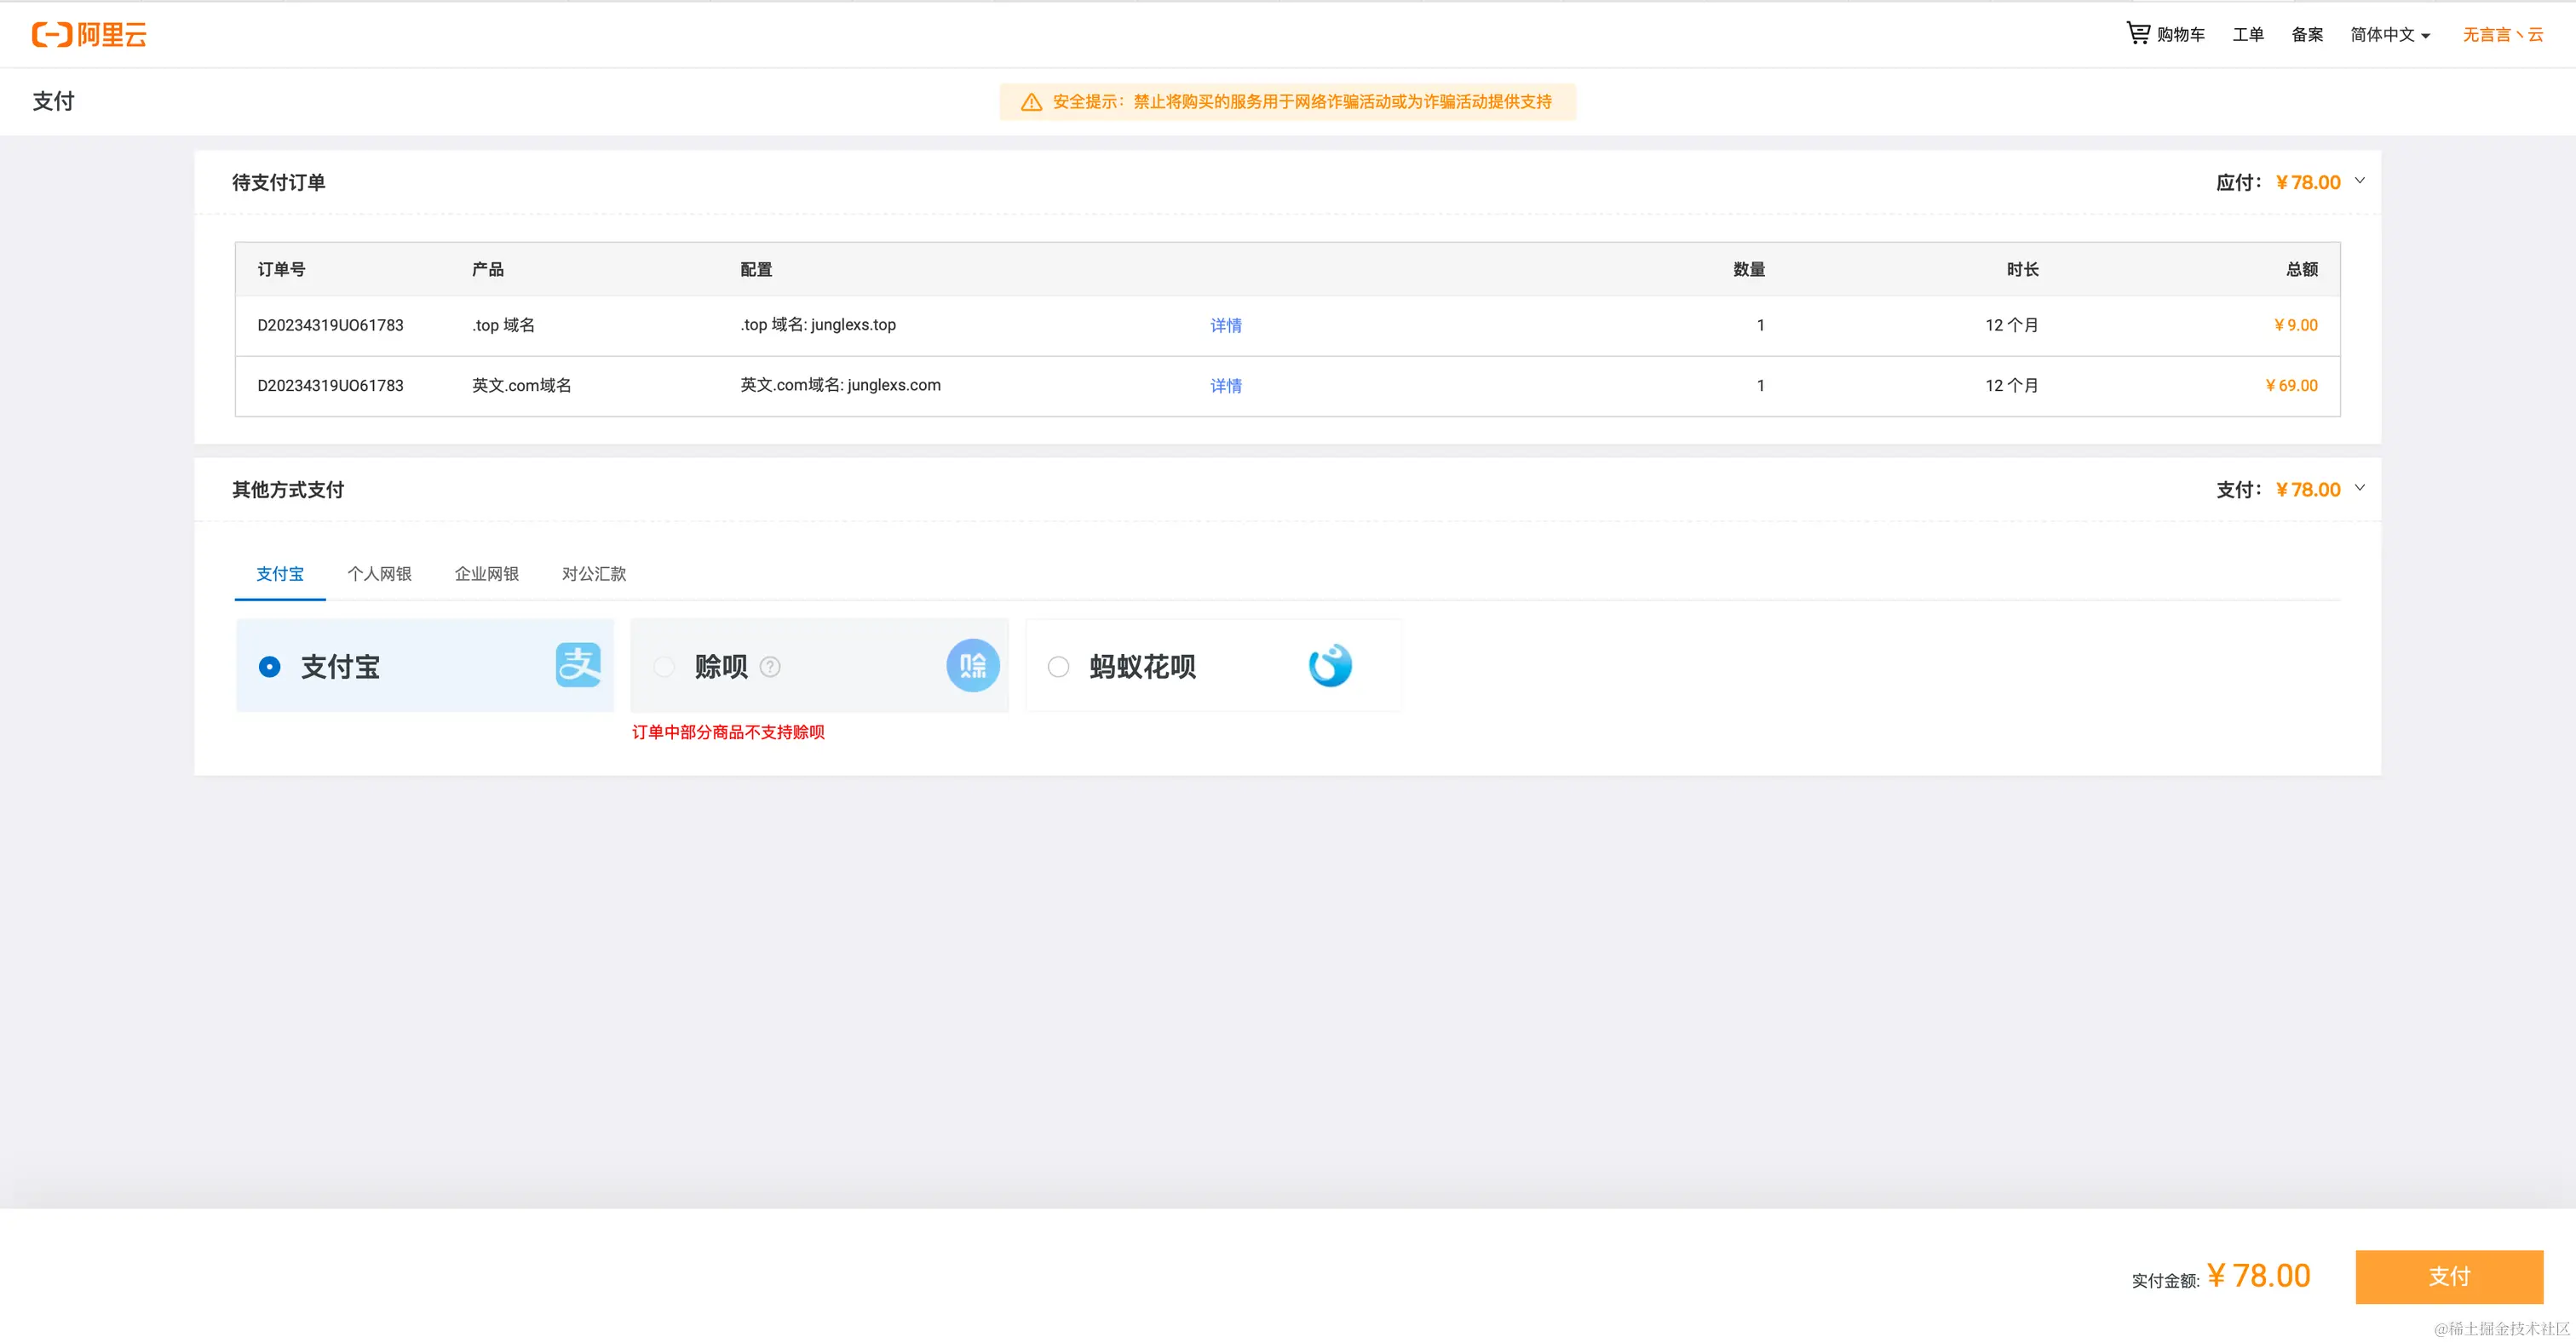Select the 赊呗 radio option

[x=664, y=667]
